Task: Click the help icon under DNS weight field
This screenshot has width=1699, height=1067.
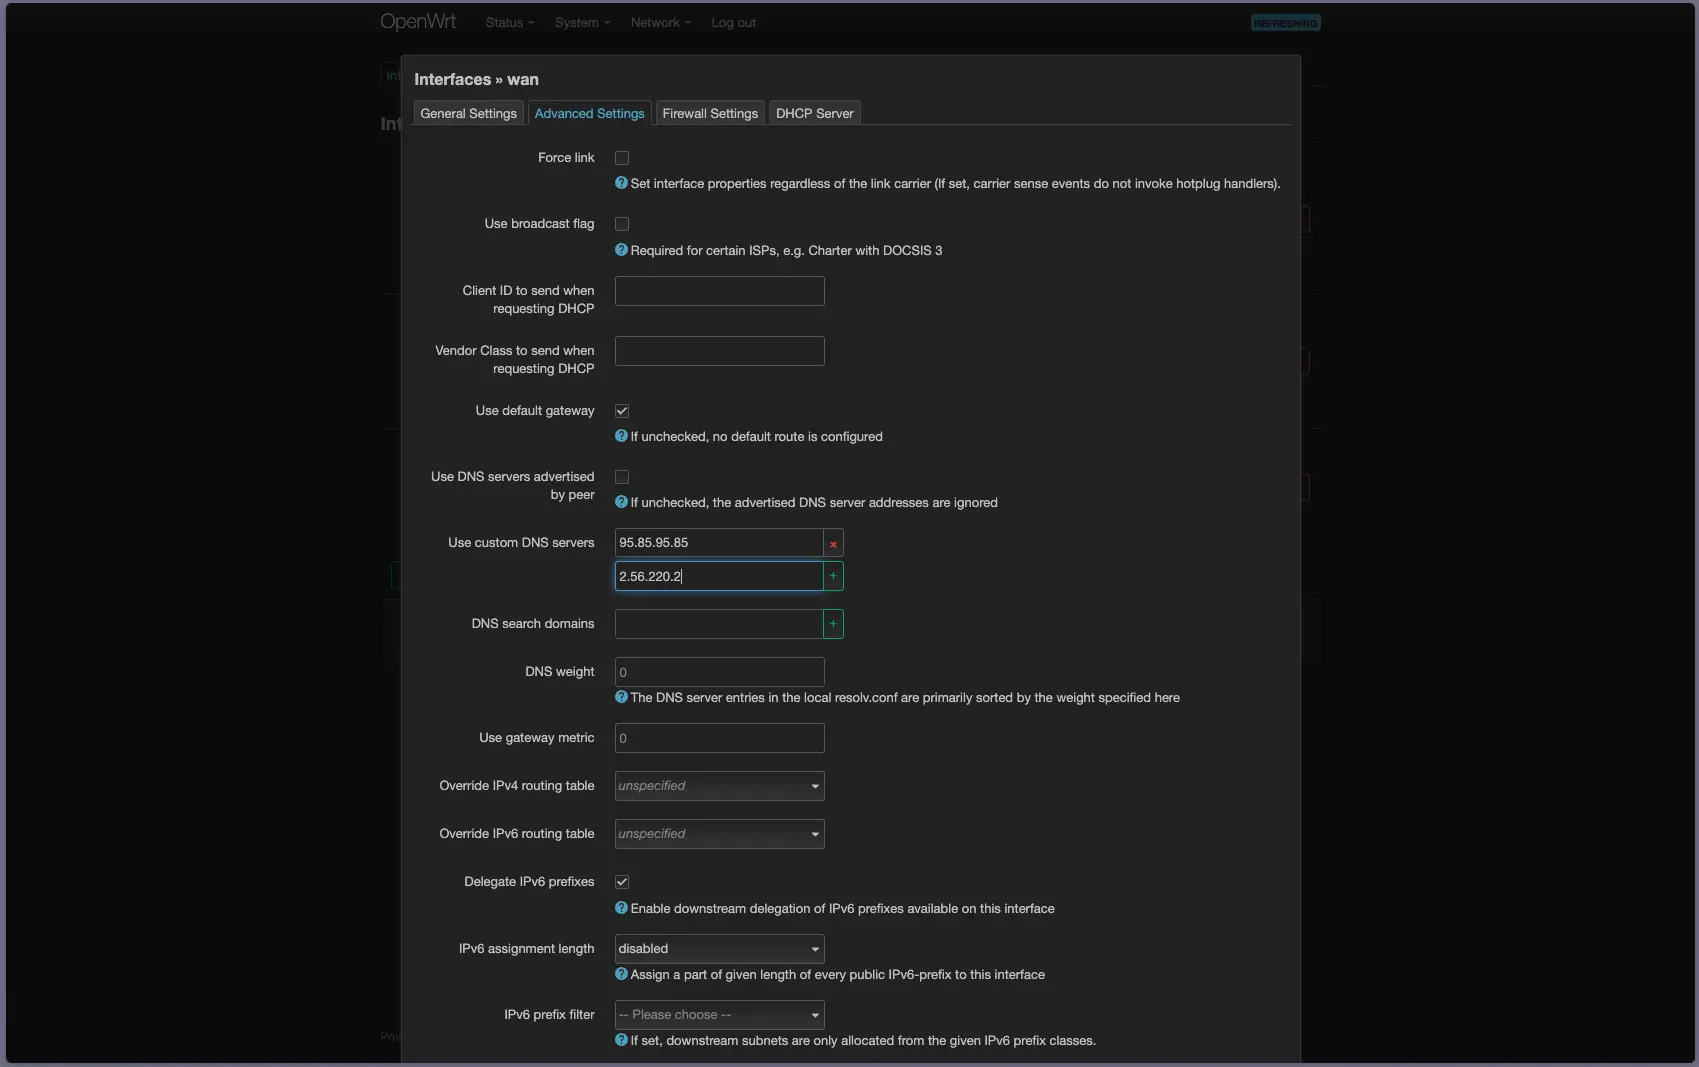Action: coord(621,697)
